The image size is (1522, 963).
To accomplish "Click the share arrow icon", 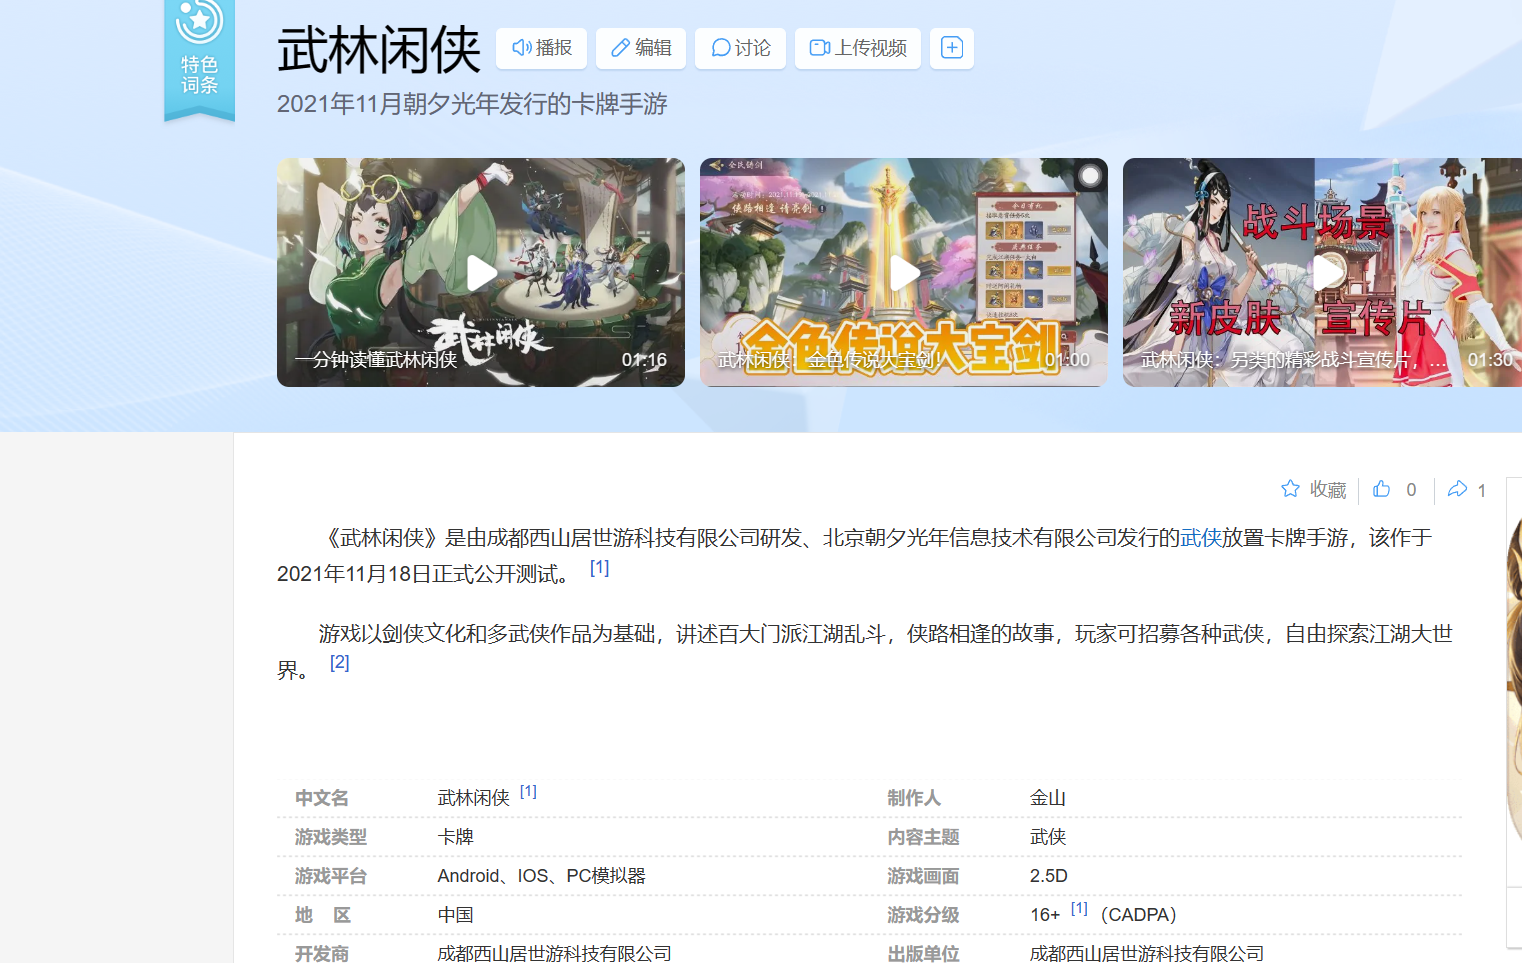I will (1458, 489).
